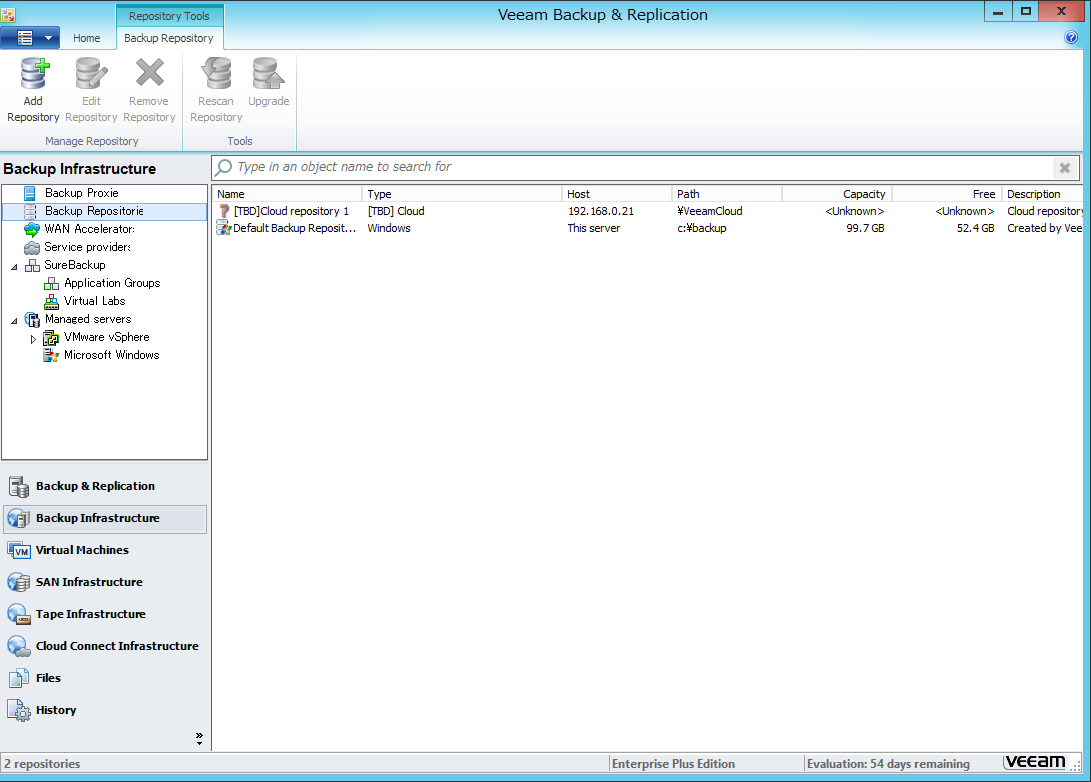Image resolution: width=1091 pixels, height=782 pixels.
Task: Click the History gear icon
Action: click(19, 711)
